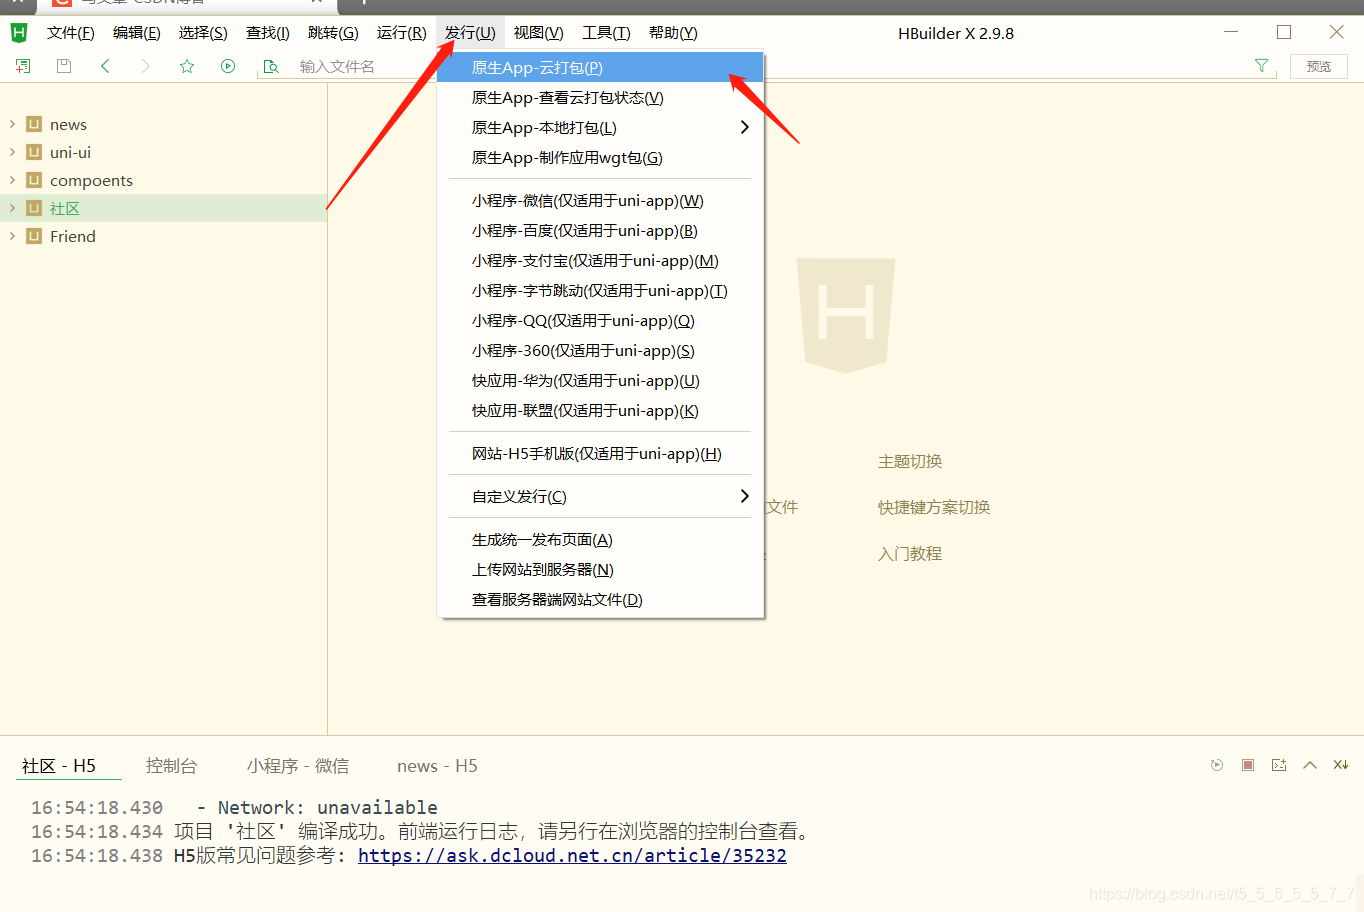
Task: Open the 工具(T) menu
Action: click(606, 33)
